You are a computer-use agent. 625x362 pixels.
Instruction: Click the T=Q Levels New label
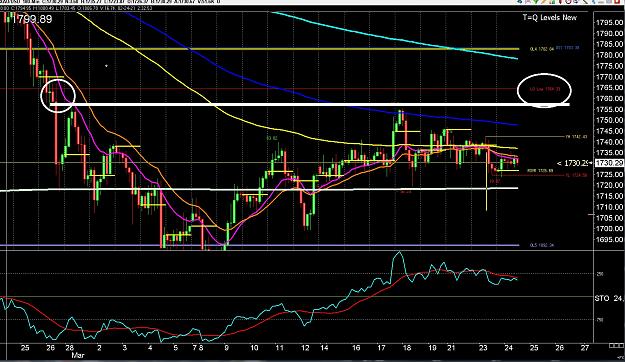(550, 18)
